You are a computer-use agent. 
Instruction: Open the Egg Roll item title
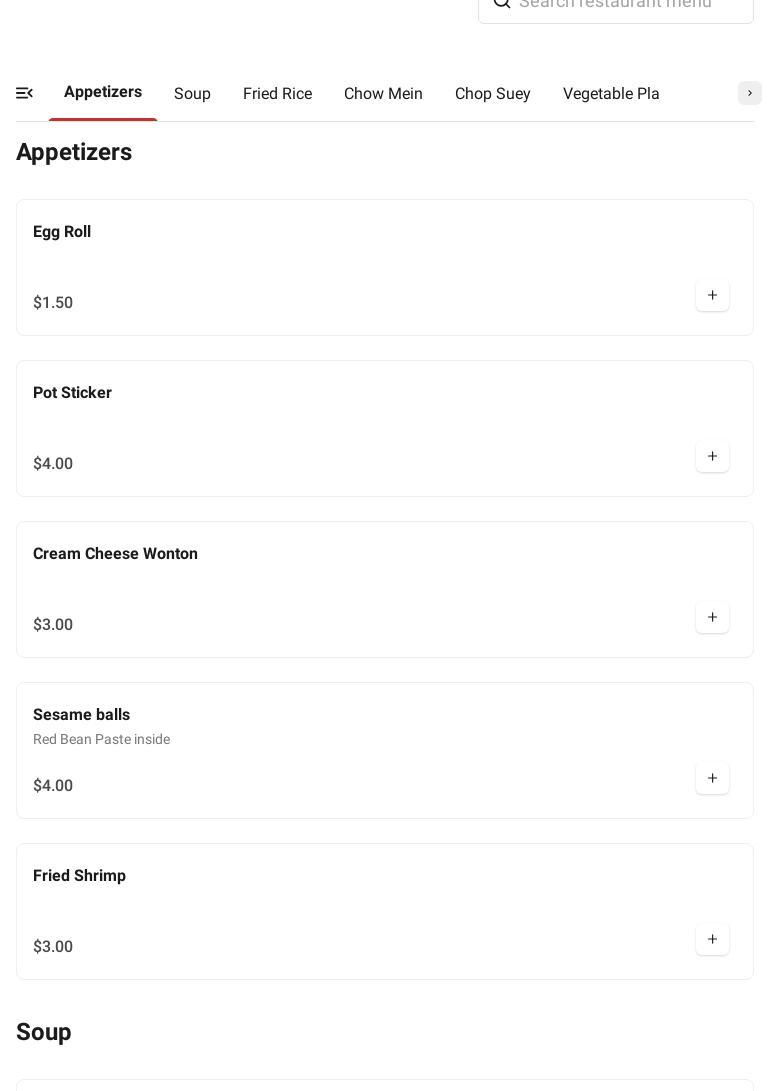point(62,232)
